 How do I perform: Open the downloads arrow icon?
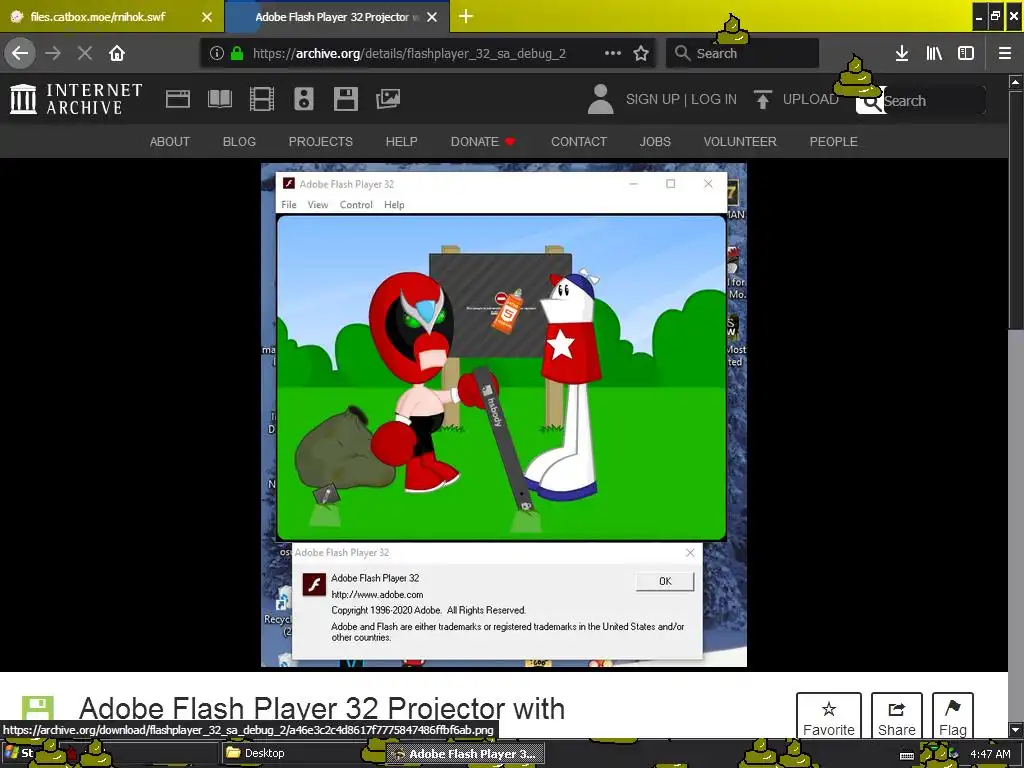tap(902, 53)
